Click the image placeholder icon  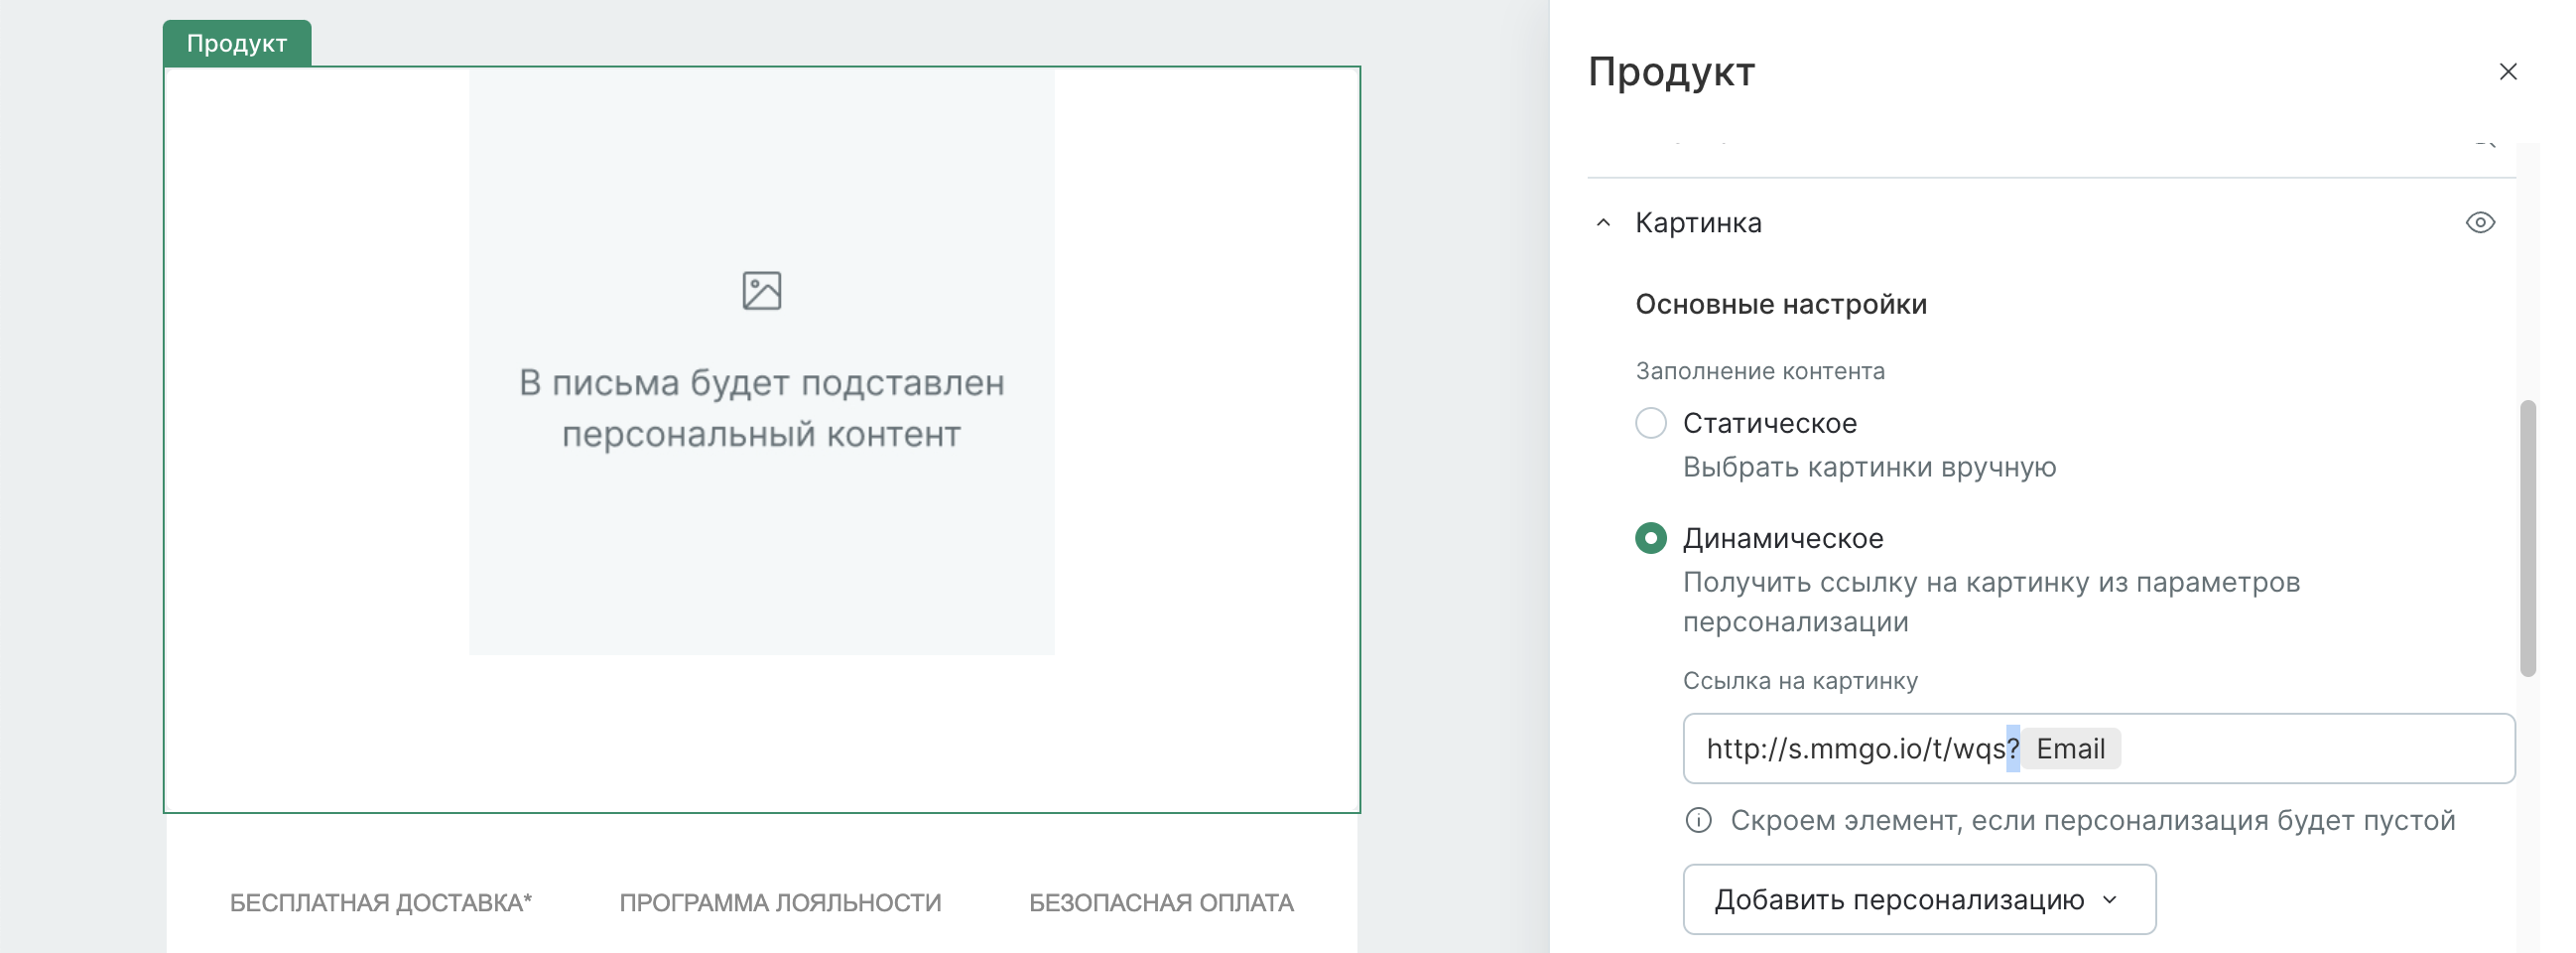[761, 291]
